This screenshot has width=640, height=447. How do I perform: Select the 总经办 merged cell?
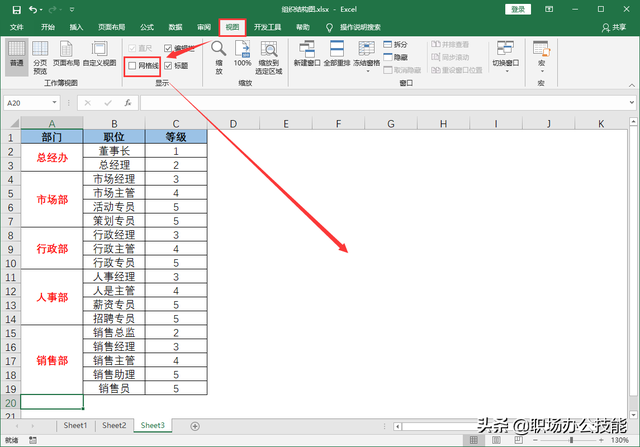(52, 158)
